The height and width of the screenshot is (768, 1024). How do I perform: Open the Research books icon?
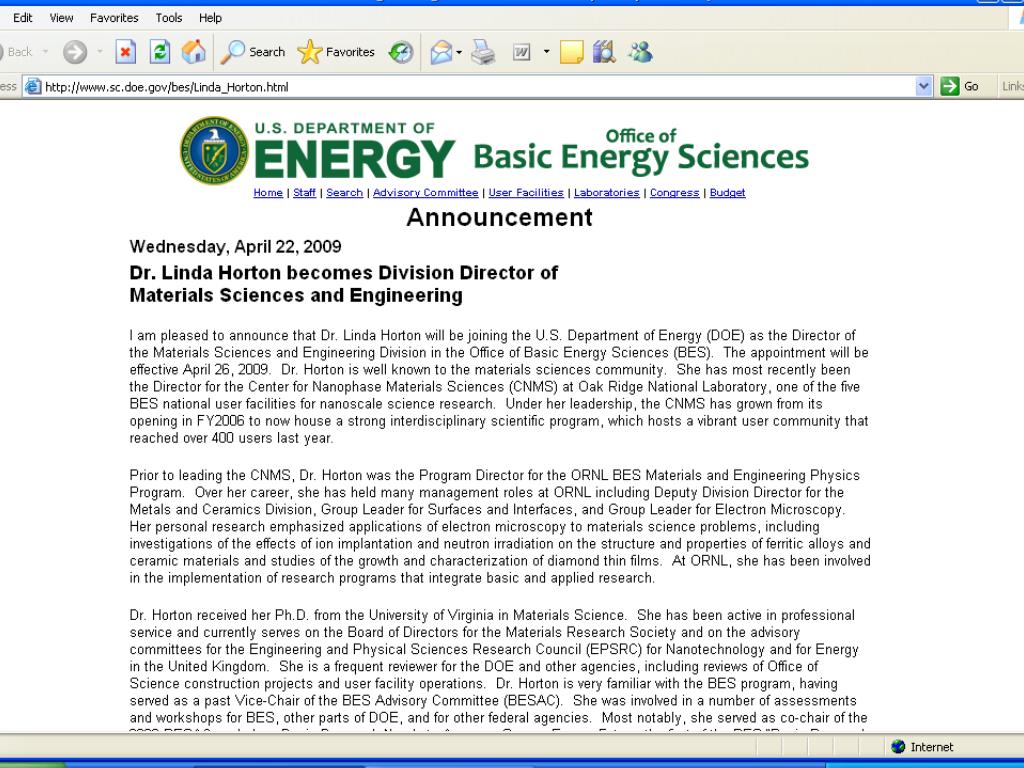click(605, 52)
